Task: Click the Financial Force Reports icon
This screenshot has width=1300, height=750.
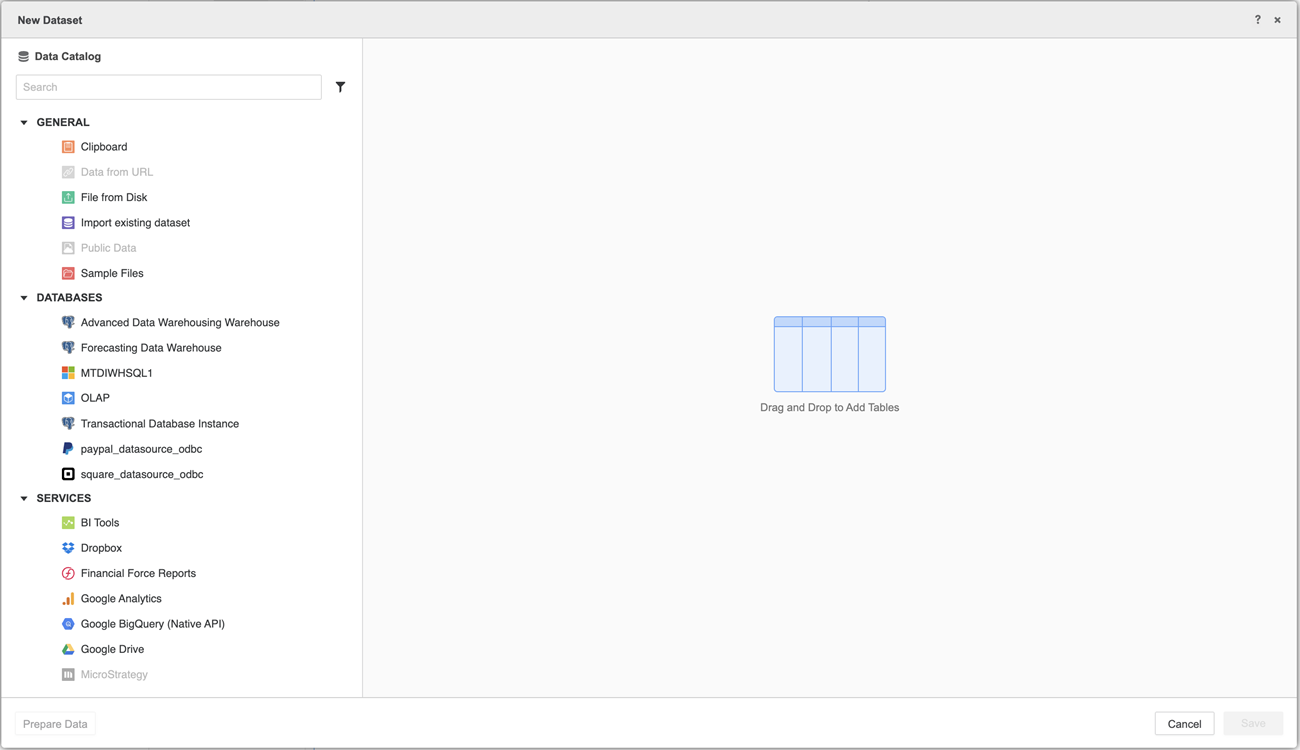Action: pyautogui.click(x=68, y=574)
